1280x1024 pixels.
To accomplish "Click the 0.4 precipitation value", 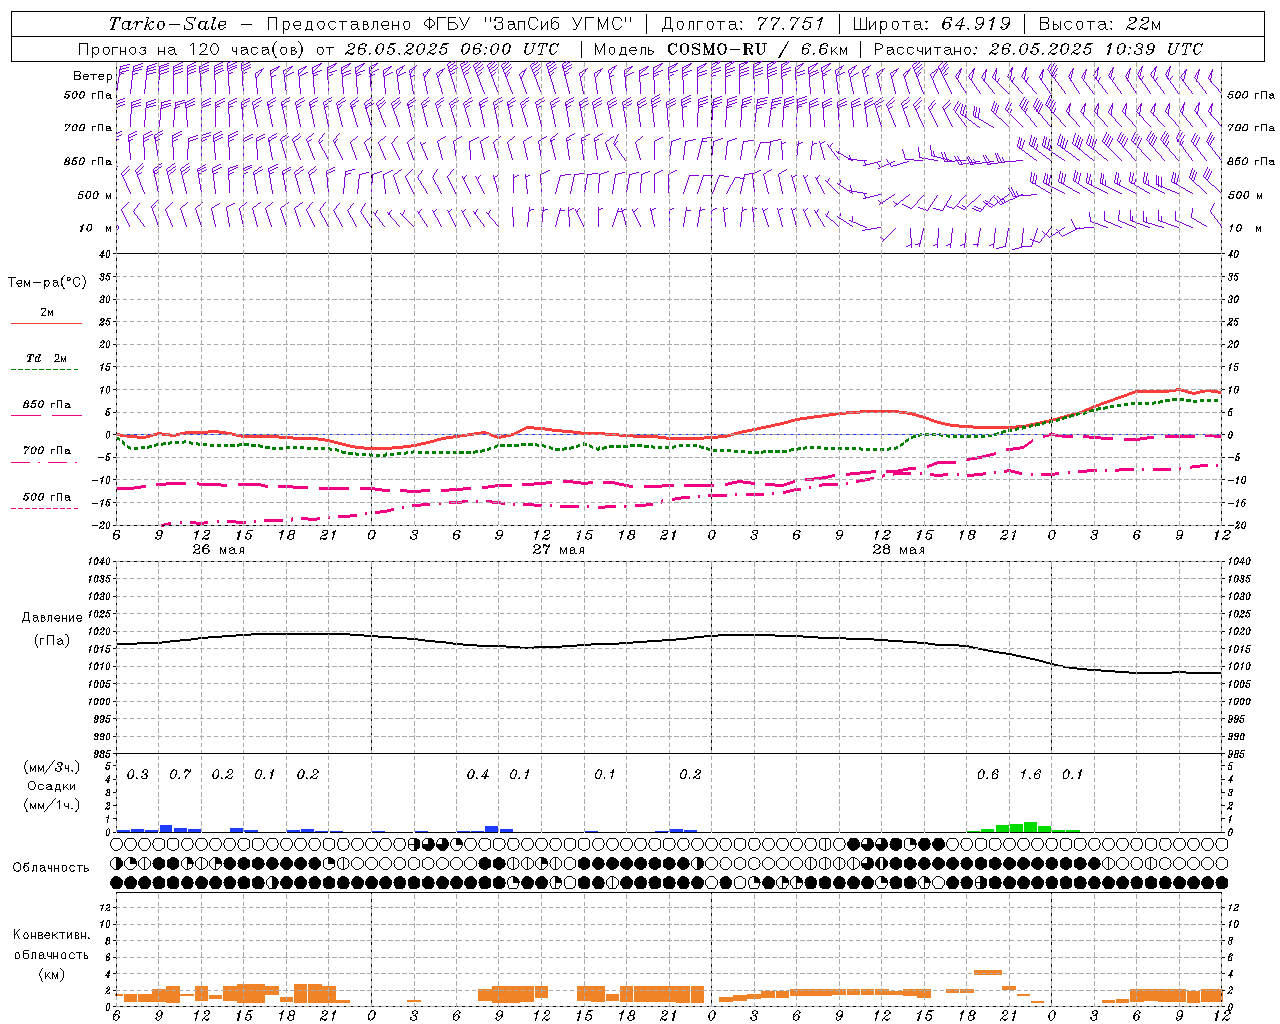I will coord(478,775).
